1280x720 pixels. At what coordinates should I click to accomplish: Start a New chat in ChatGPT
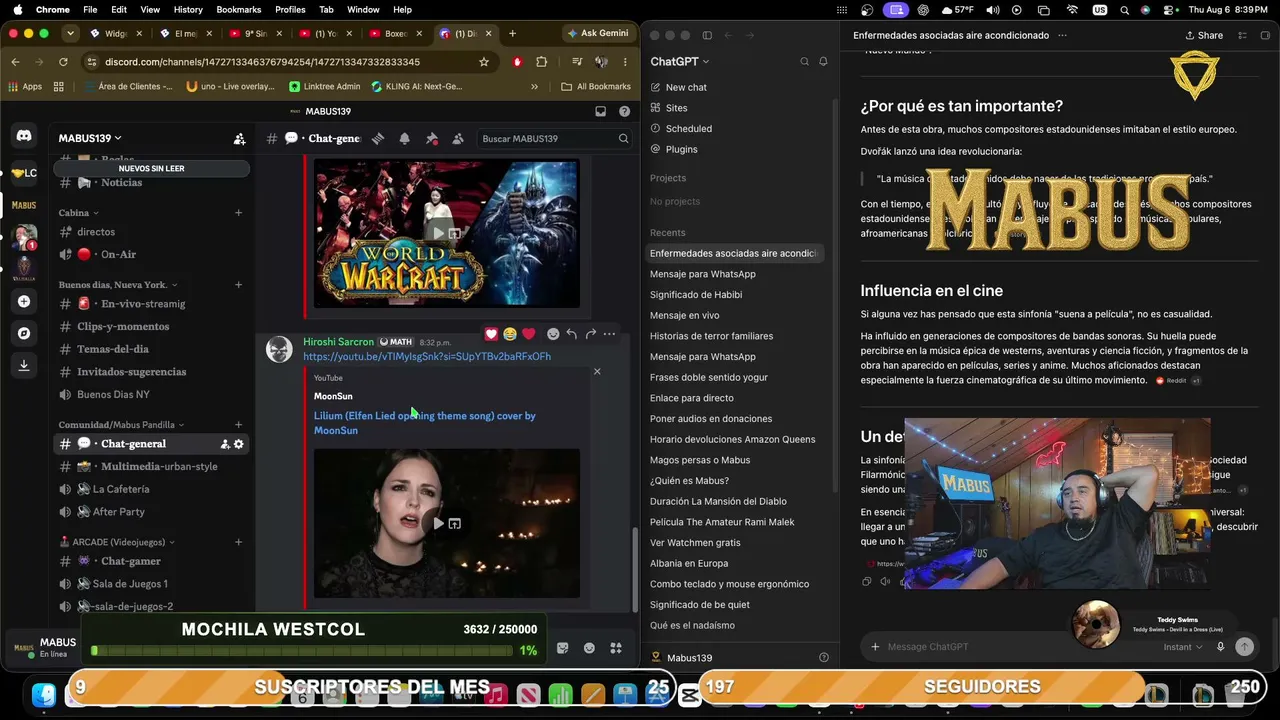(x=686, y=88)
